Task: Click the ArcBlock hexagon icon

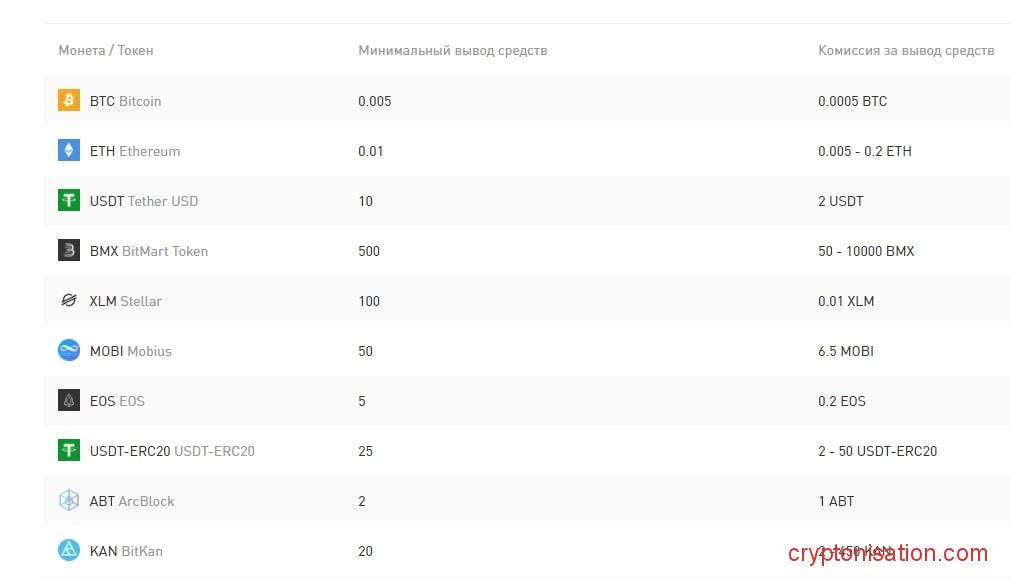Action: point(68,500)
